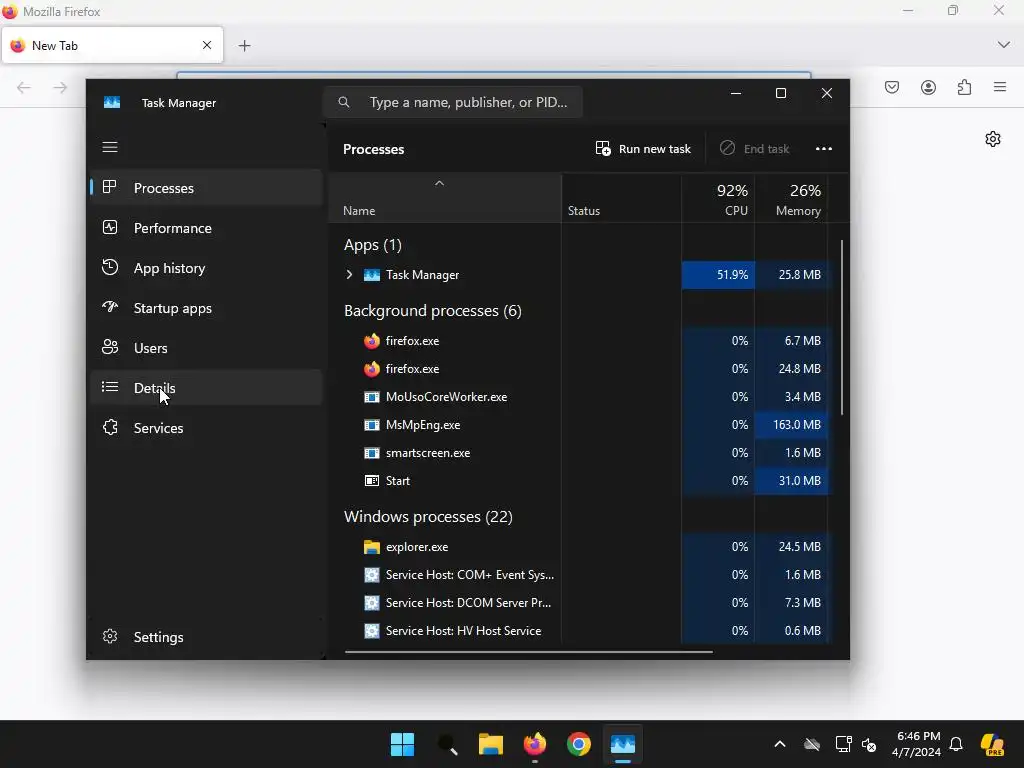Select Service Host: DCOM Server Process row

pyautogui.click(x=579, y=603)
